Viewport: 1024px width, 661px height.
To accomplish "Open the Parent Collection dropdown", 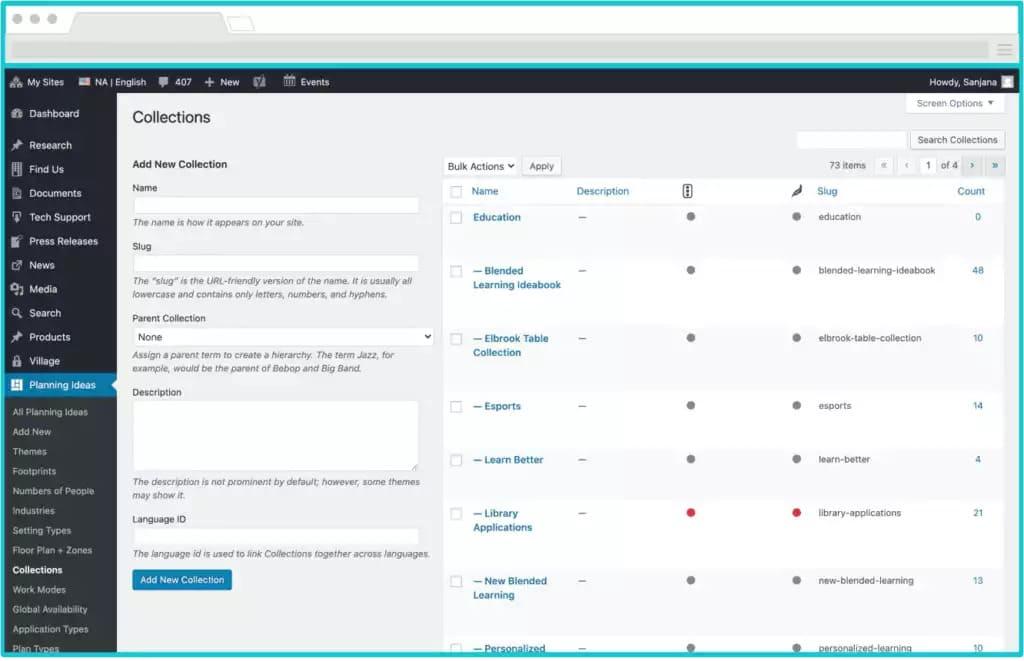I will tap(283, 337).
